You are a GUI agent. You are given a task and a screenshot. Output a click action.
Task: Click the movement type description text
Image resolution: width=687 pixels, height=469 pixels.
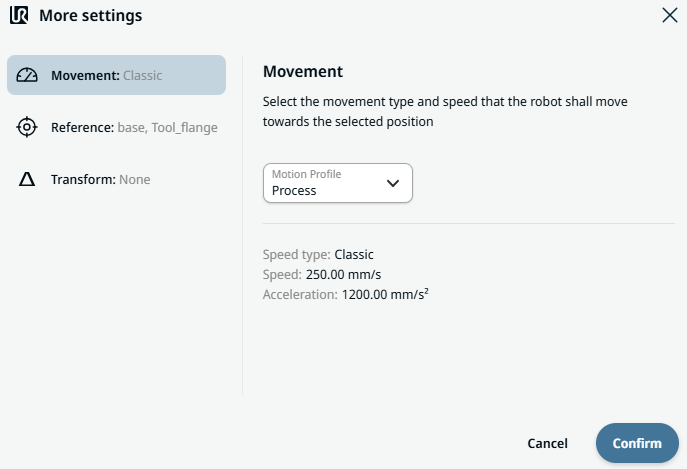pyautogui.click(x=445, y=112)
